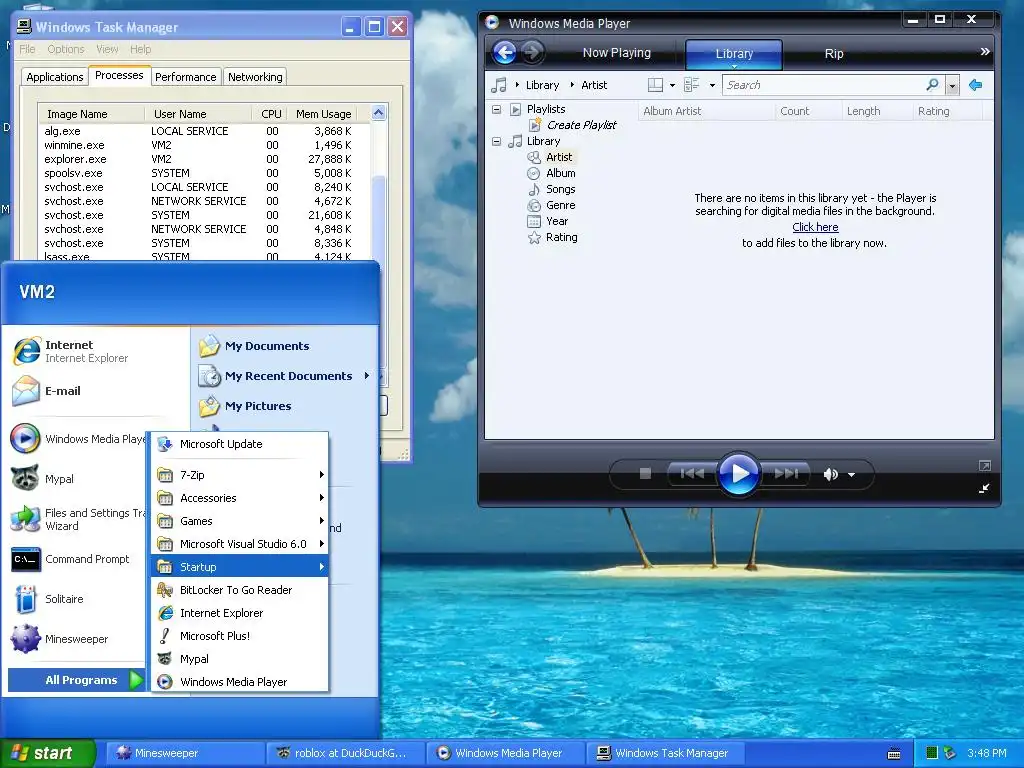This screenshot has height=768, width=1024.
Task: Click the 'Click here' link to add files
Action: coord(815,227)
